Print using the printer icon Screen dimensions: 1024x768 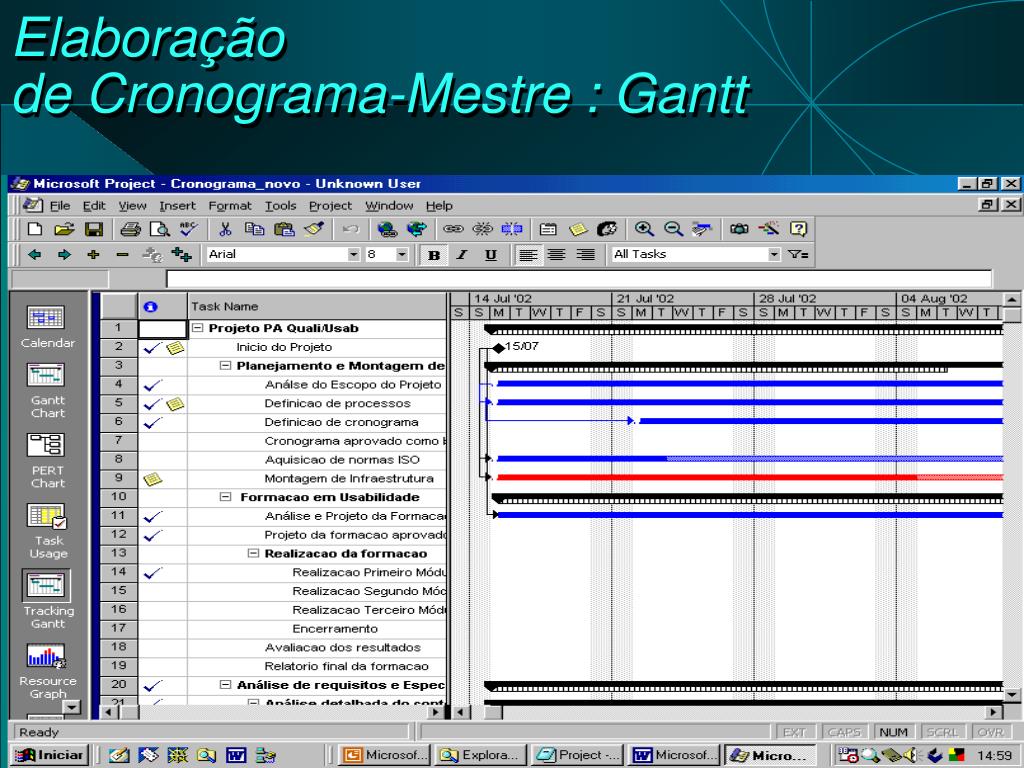click(x=130, y=229)
